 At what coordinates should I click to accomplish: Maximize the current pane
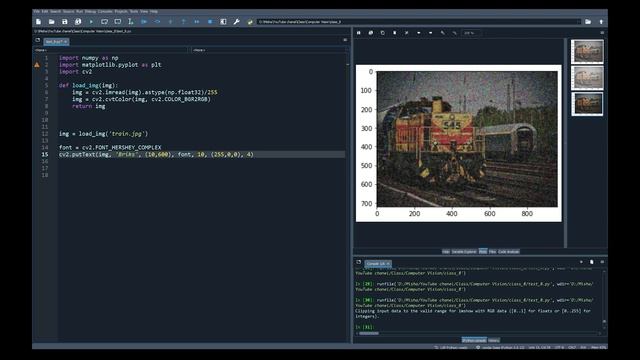click(223, 22)
